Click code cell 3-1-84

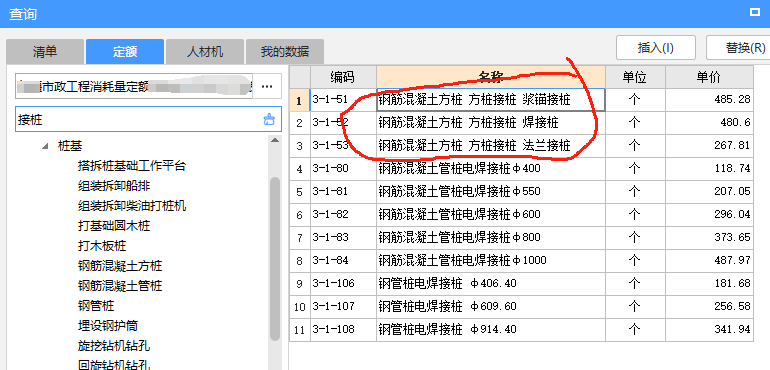(x=343, y=260)
